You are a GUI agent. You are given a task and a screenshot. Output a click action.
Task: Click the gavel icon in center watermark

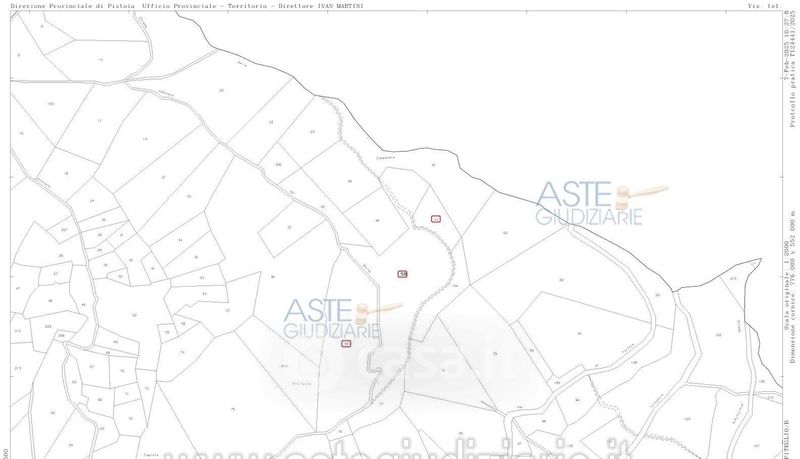tap(383, 309)
